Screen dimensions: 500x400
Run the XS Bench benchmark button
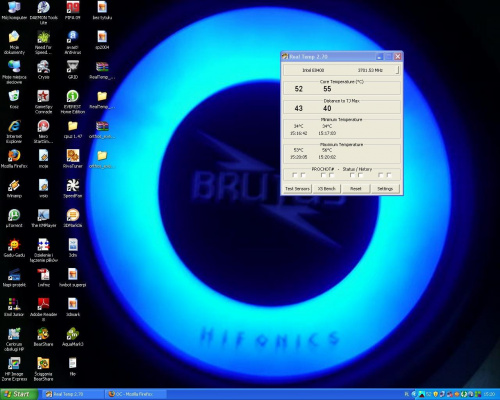[x=326, y=189]
